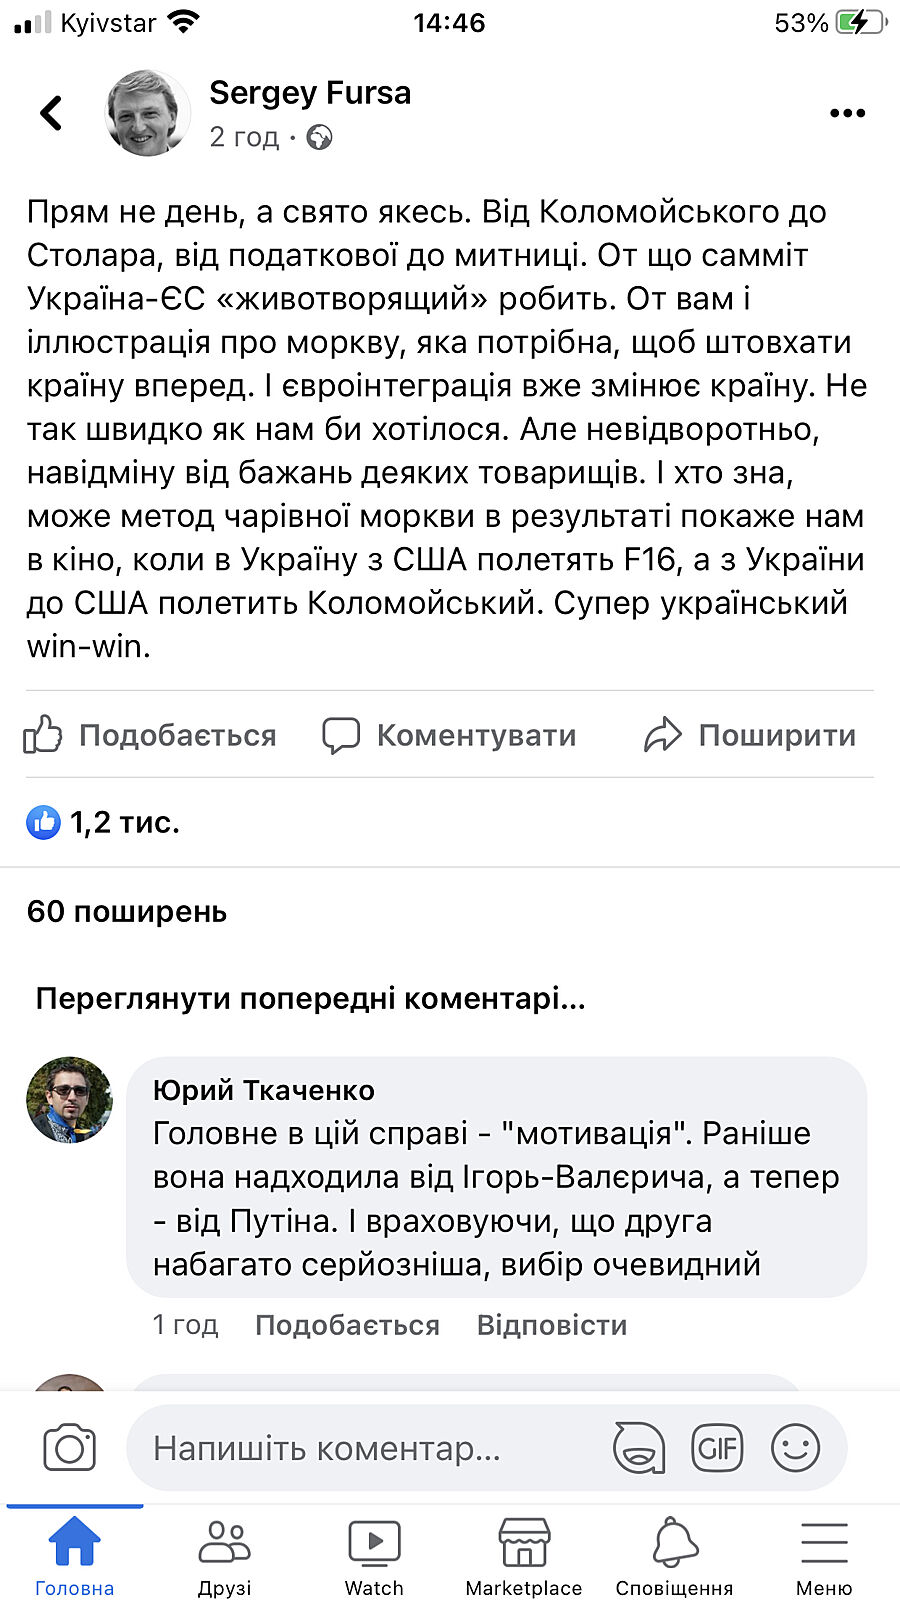Open the three-dots post options menu
900x1600 pixels.
point(847,113)
